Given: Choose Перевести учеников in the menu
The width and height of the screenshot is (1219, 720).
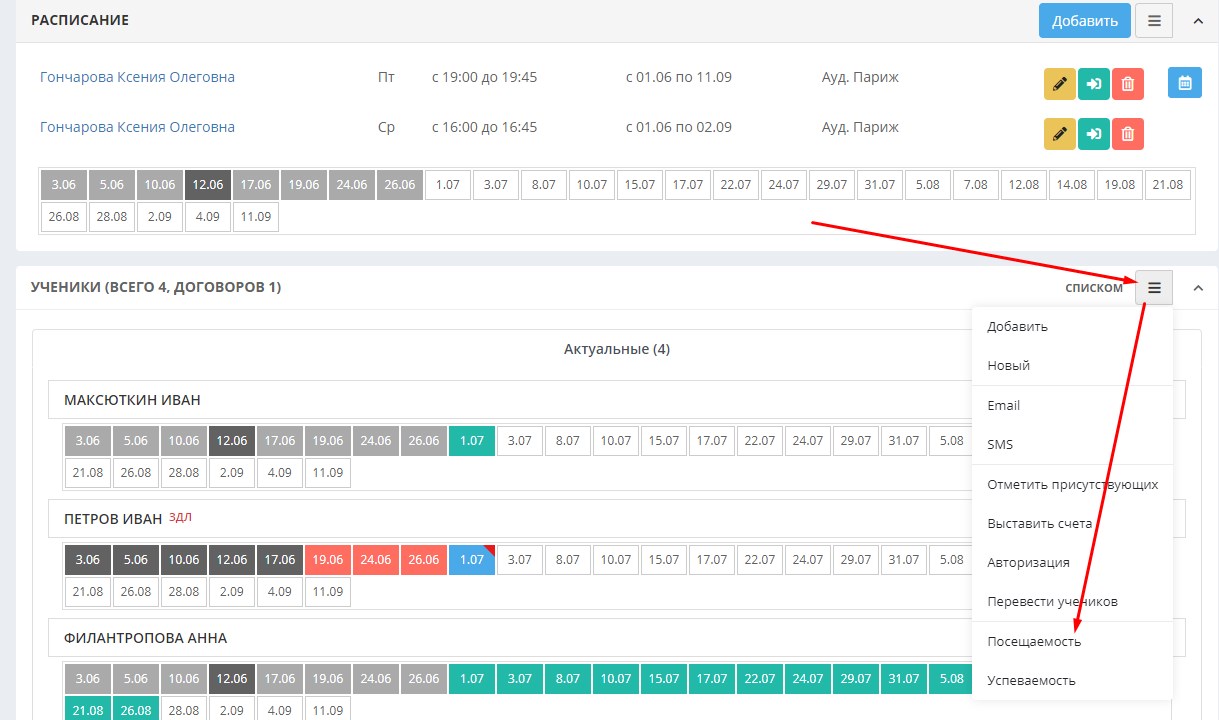Looking at the screenshot, I should (1072, 602).
